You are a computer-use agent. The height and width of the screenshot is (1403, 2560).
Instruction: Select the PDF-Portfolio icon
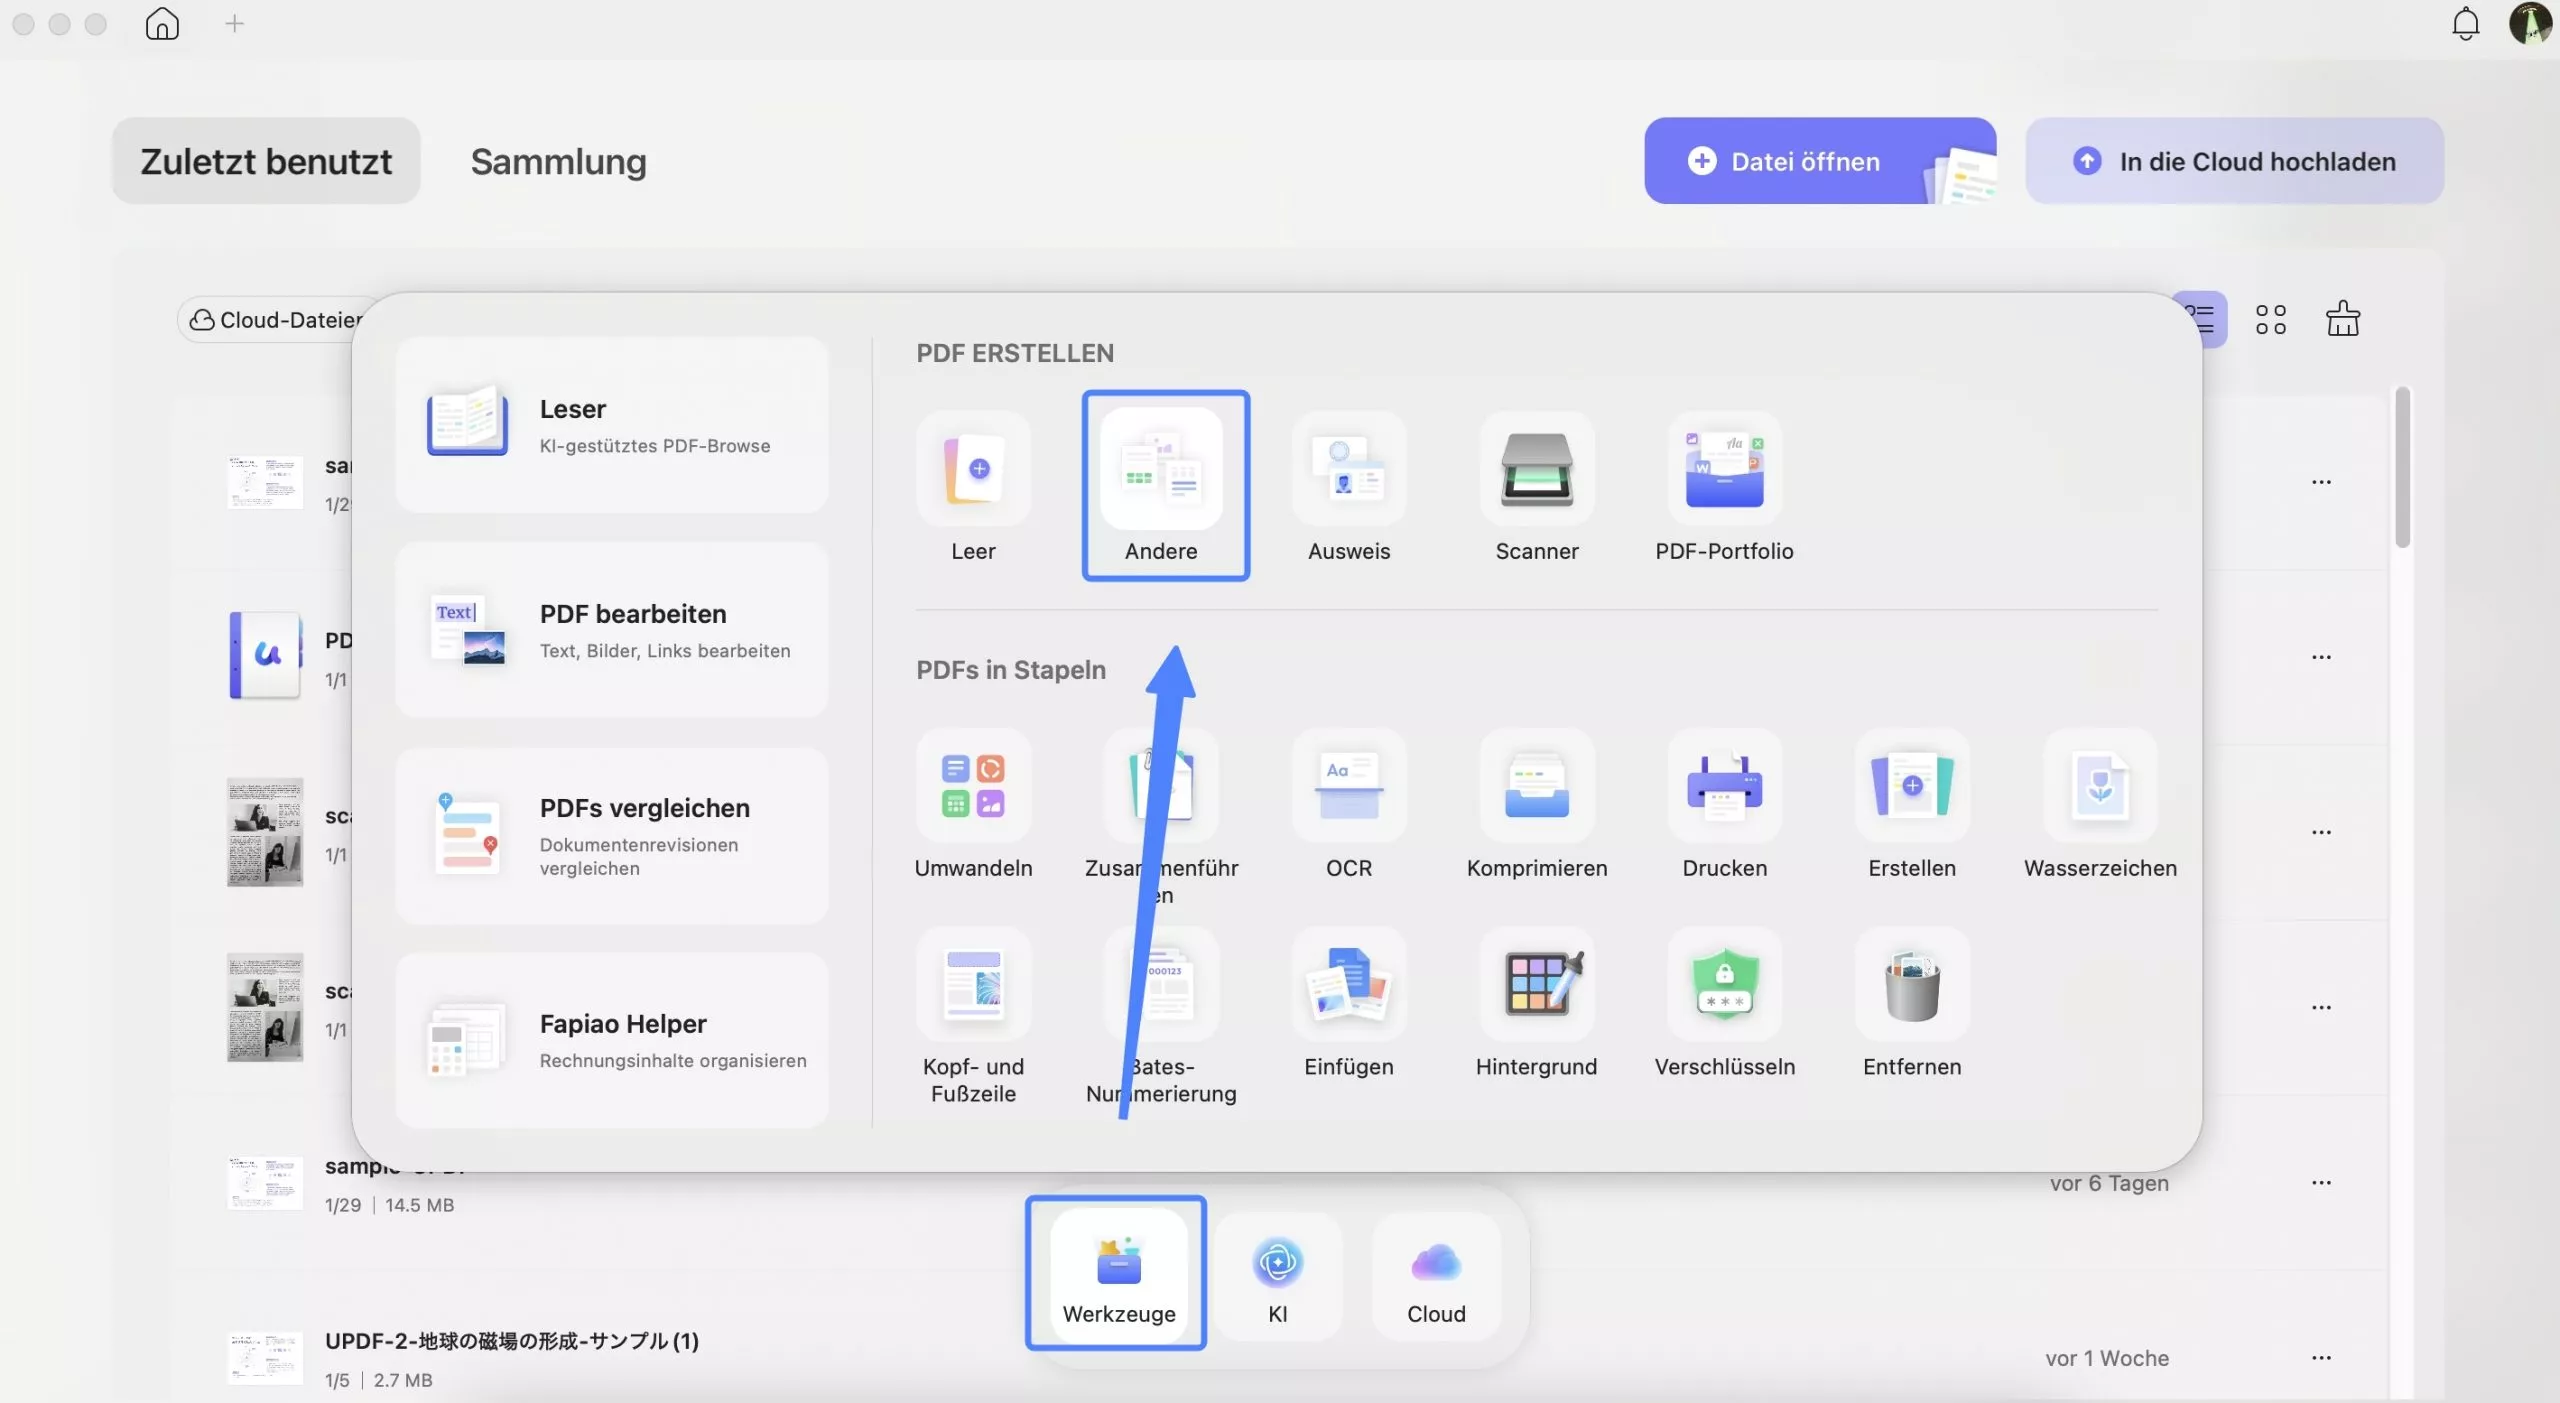click(x=1724, y=470)
